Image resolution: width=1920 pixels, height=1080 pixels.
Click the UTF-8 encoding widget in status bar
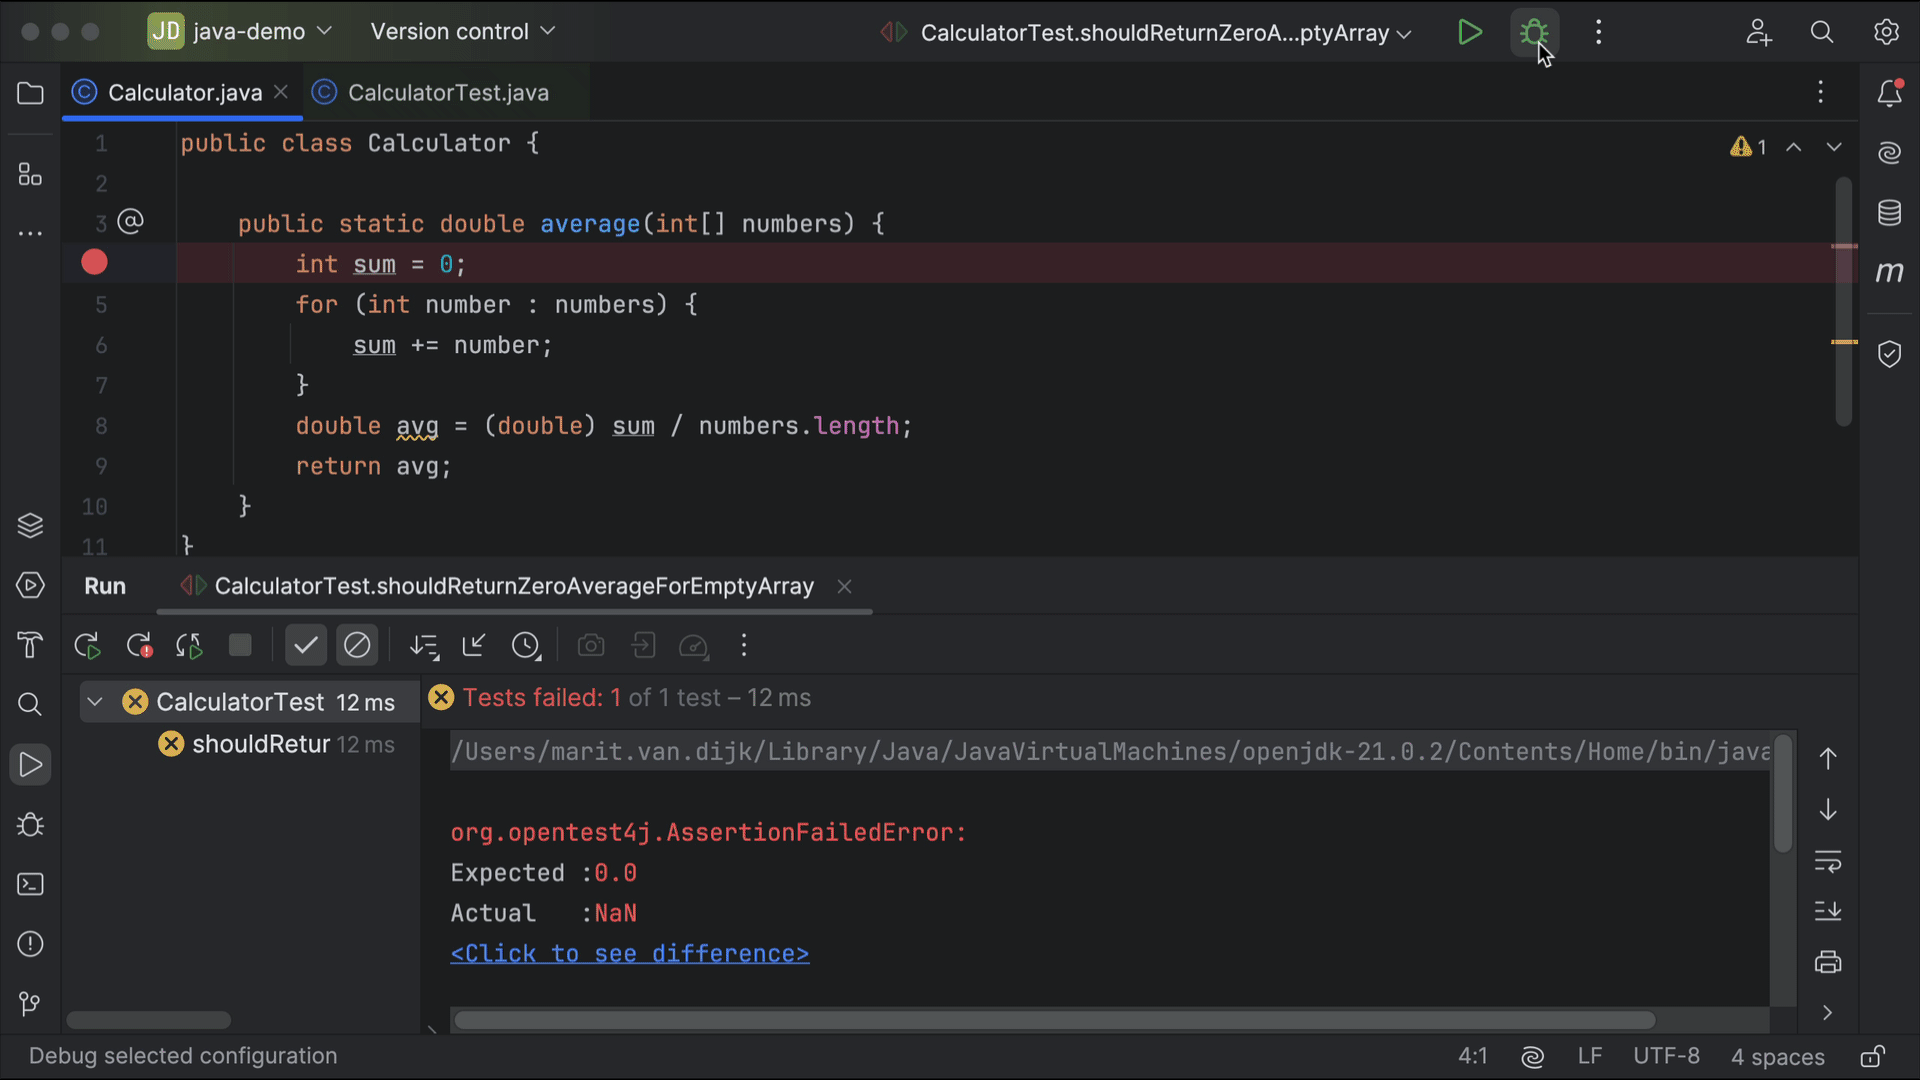coord(1666,1056)
